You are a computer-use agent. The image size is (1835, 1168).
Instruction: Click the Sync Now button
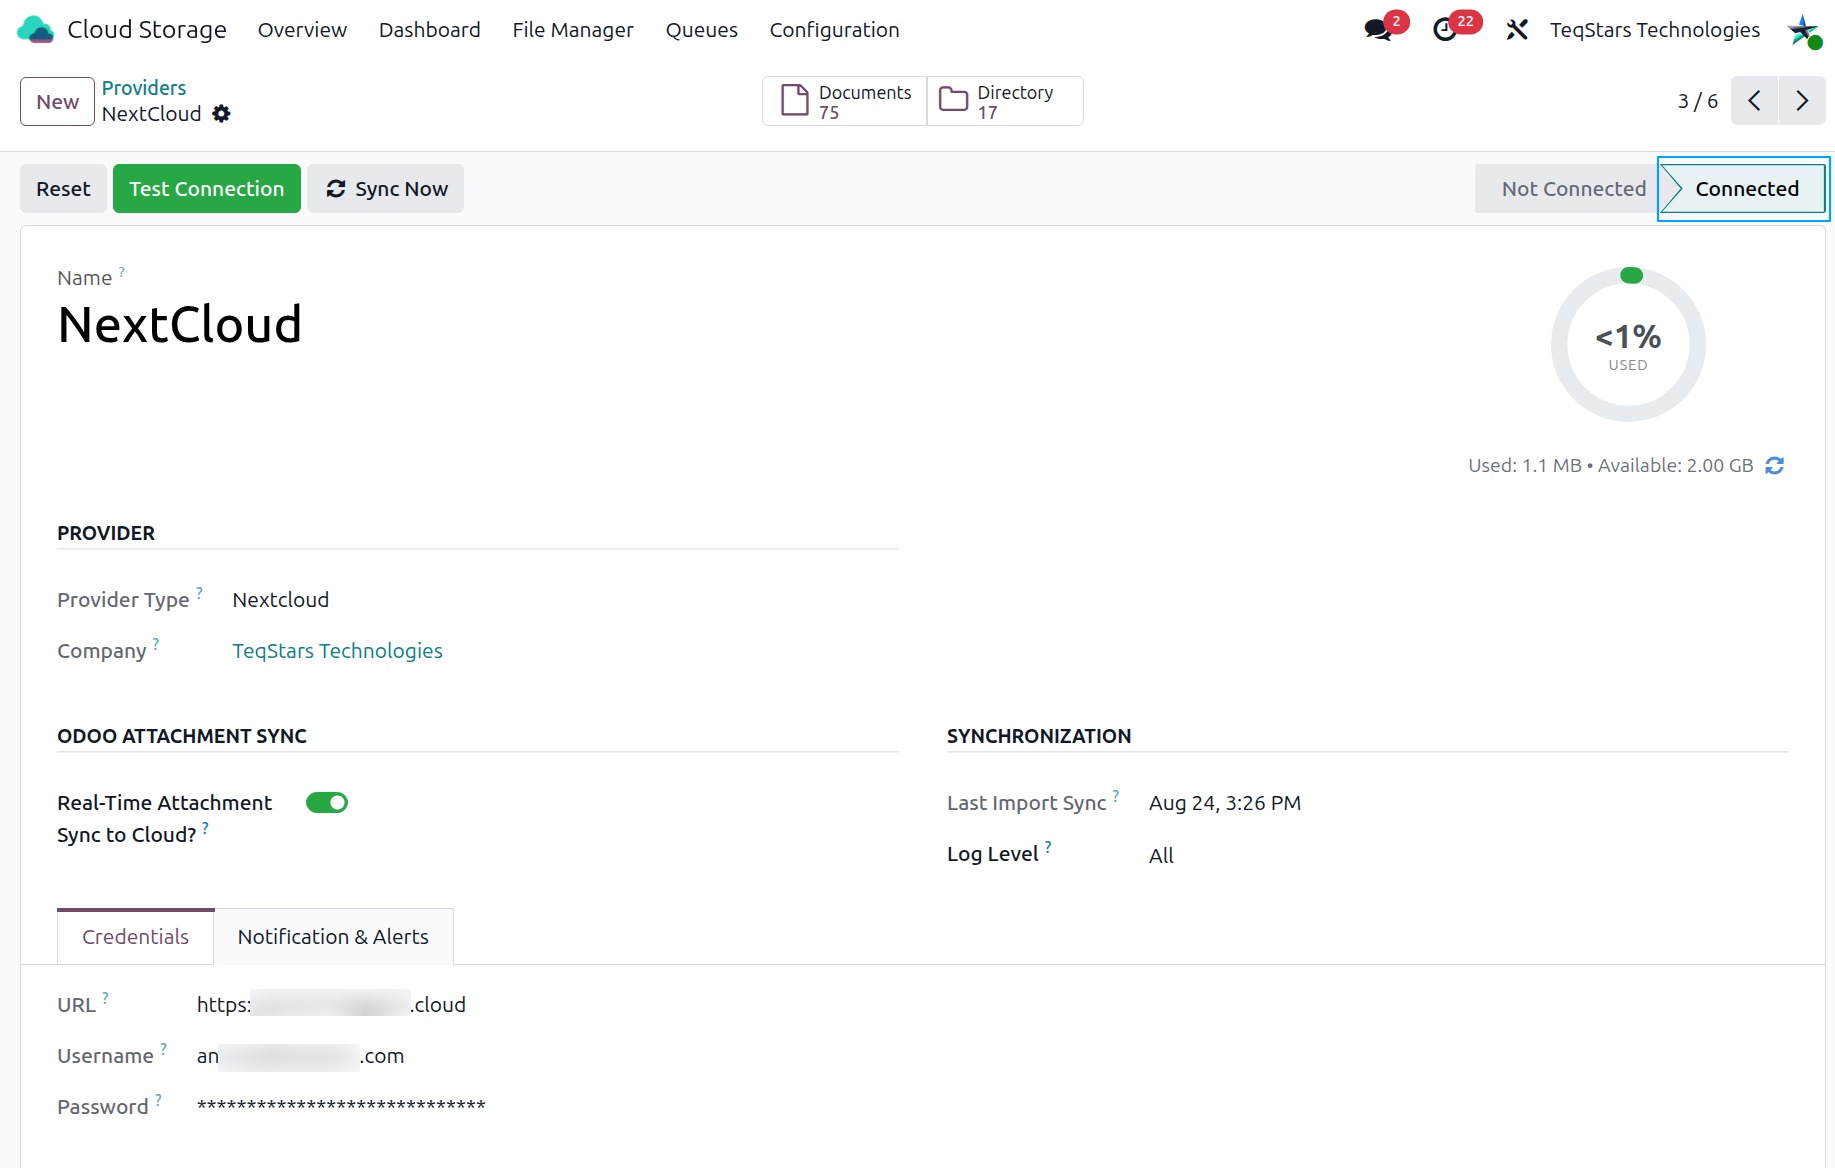click(385, 189)
